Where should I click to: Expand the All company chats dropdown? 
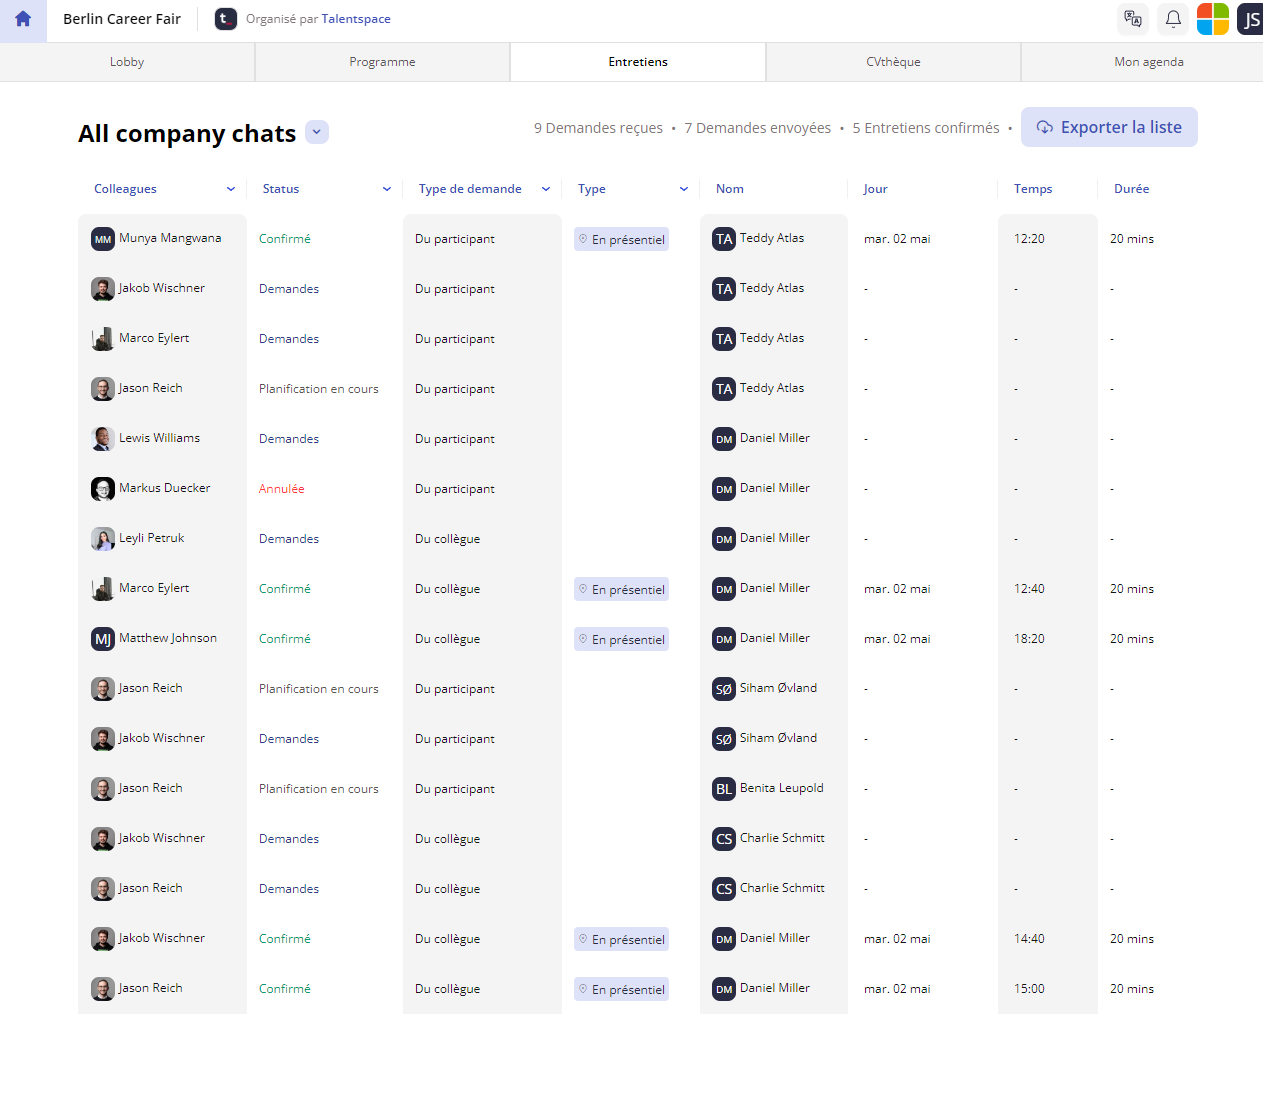pos(317,132)
